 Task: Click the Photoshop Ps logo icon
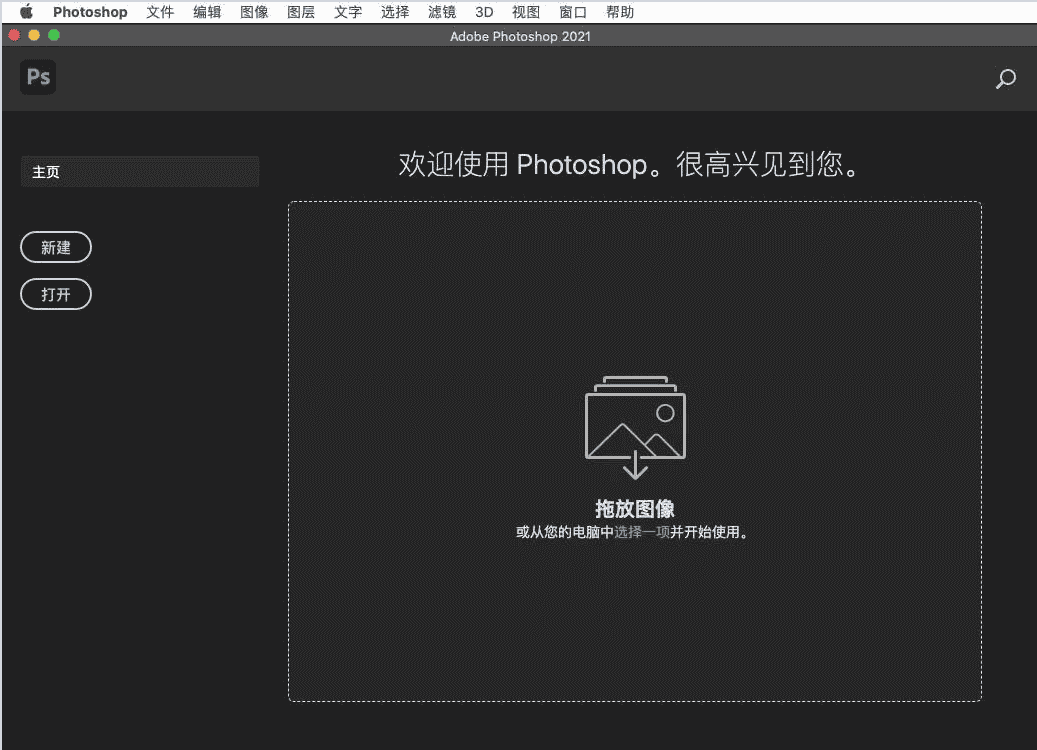[38, 77]
